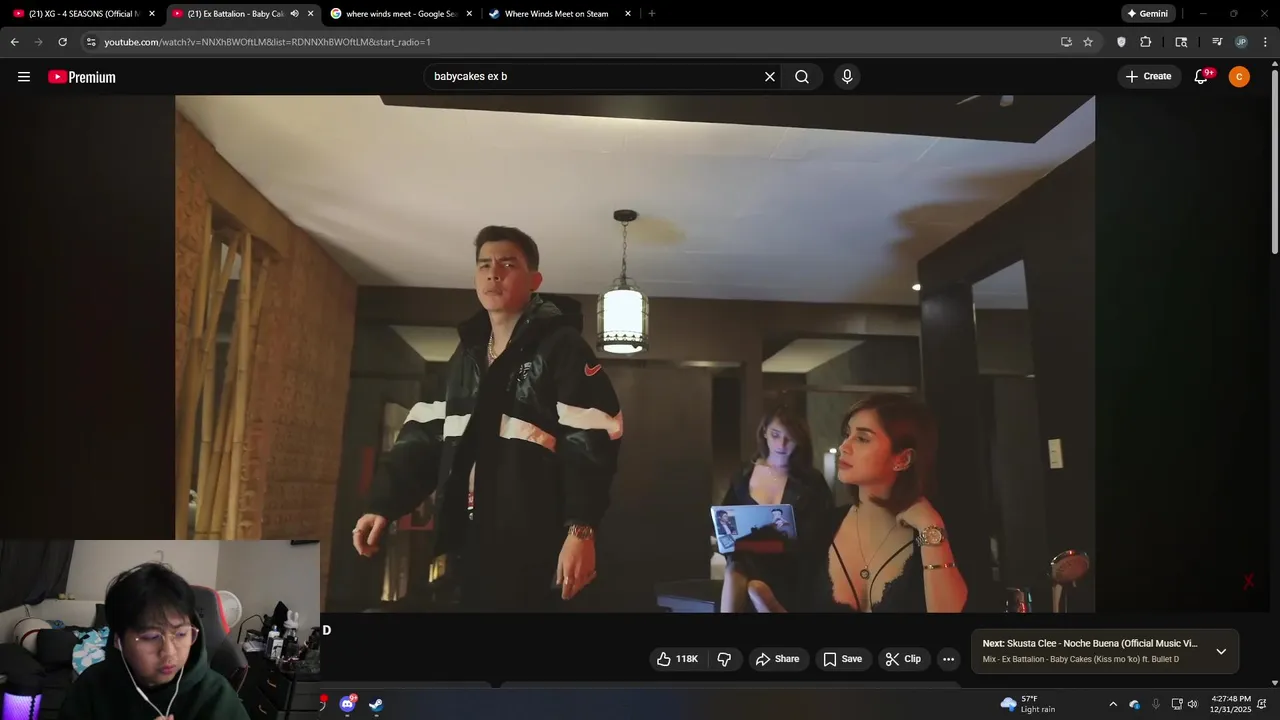
Task: Click the Create button
Action: pyautogui.click(x=1148, y=77)
